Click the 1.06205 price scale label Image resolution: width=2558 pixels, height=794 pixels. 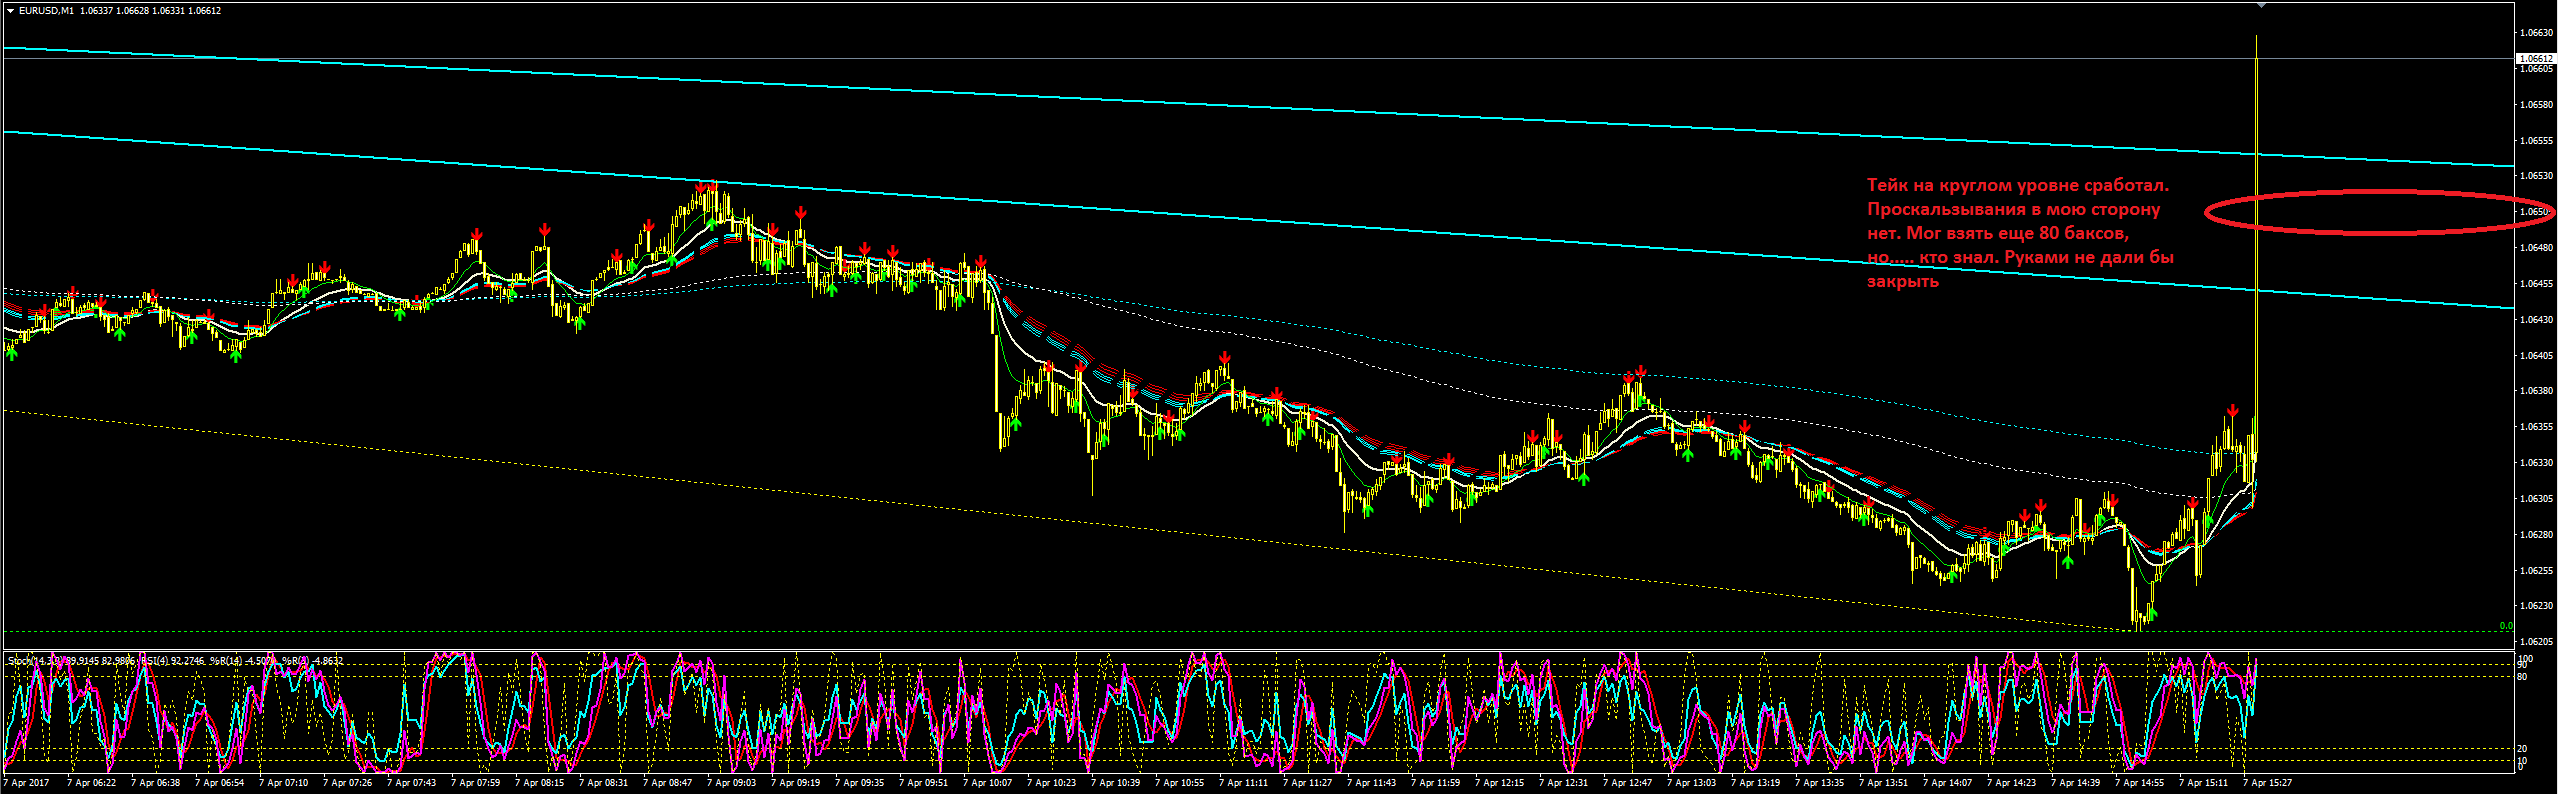pos(2536,642)
